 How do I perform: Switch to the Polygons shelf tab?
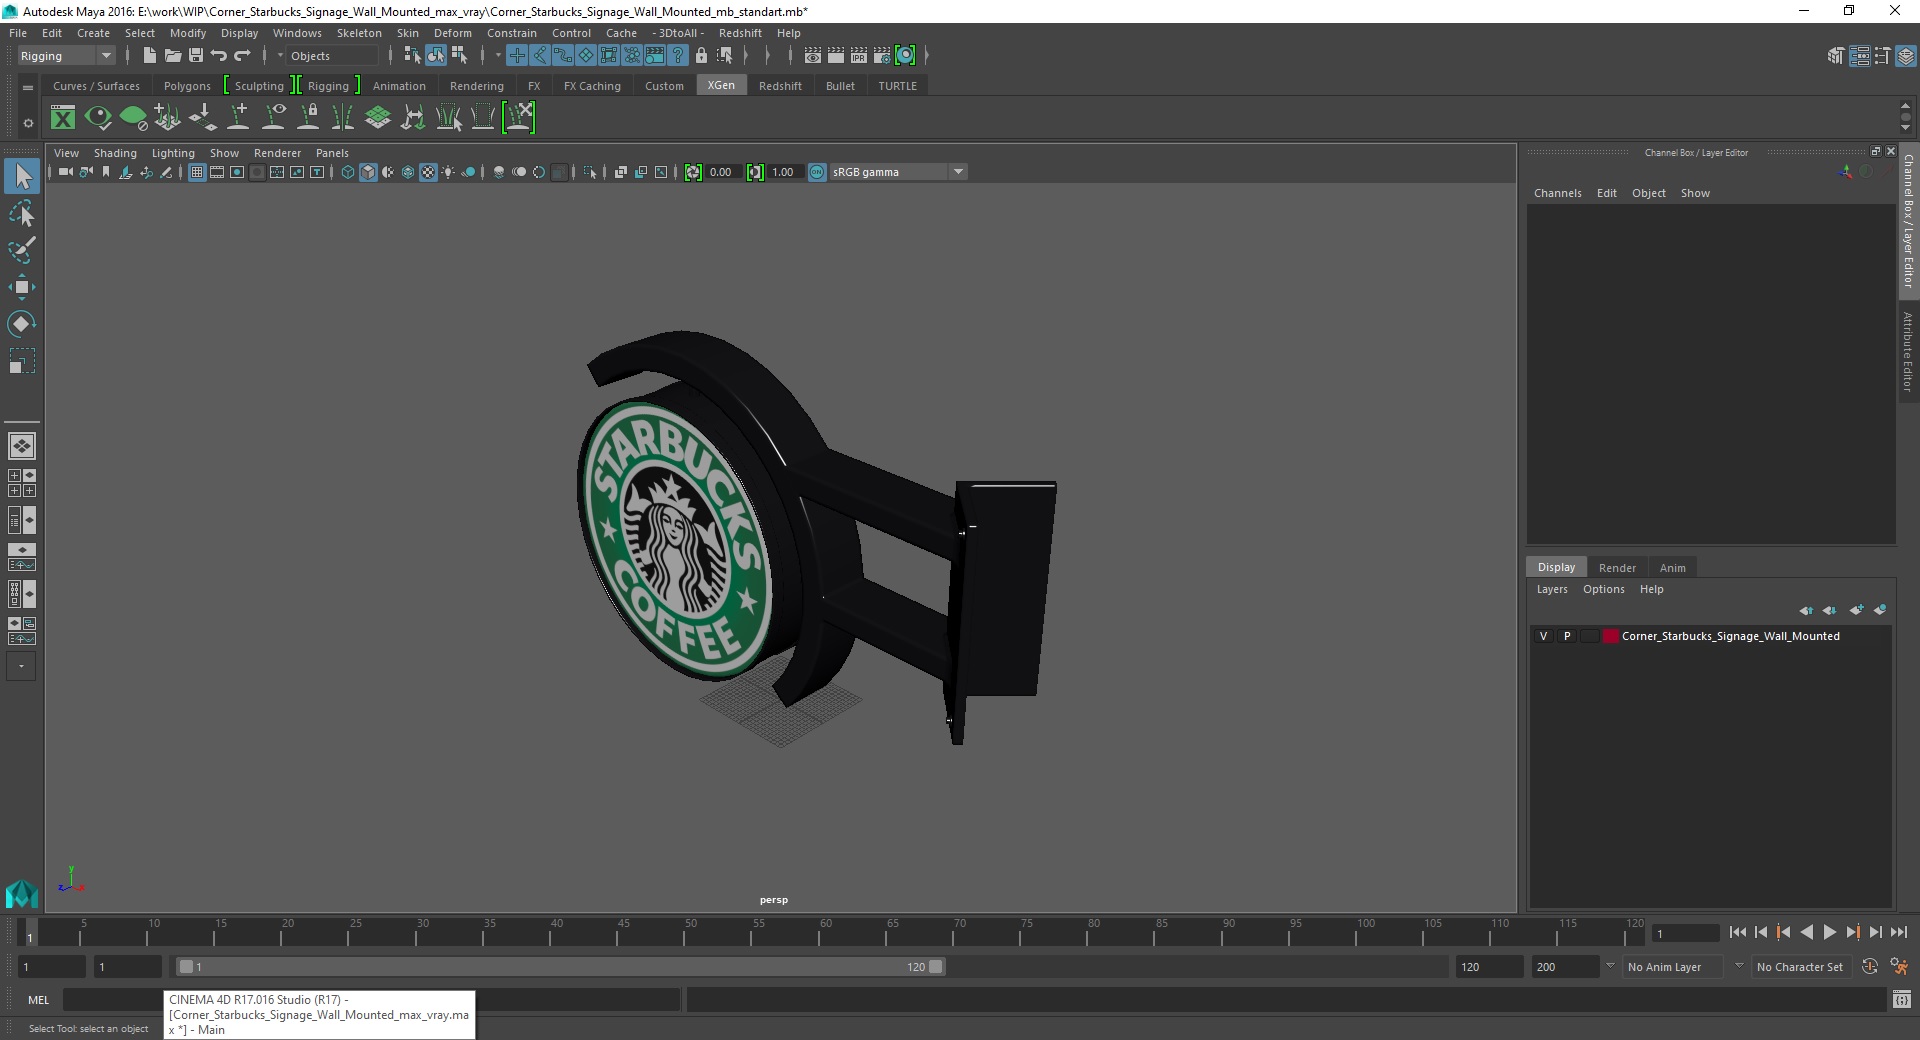187,86
